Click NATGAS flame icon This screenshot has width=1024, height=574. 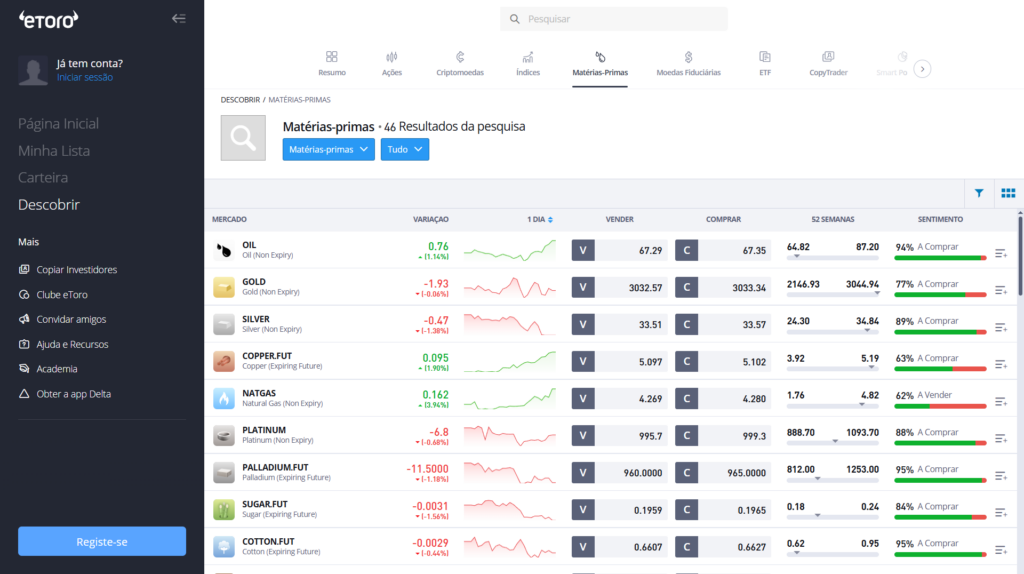tap(224, 398)
